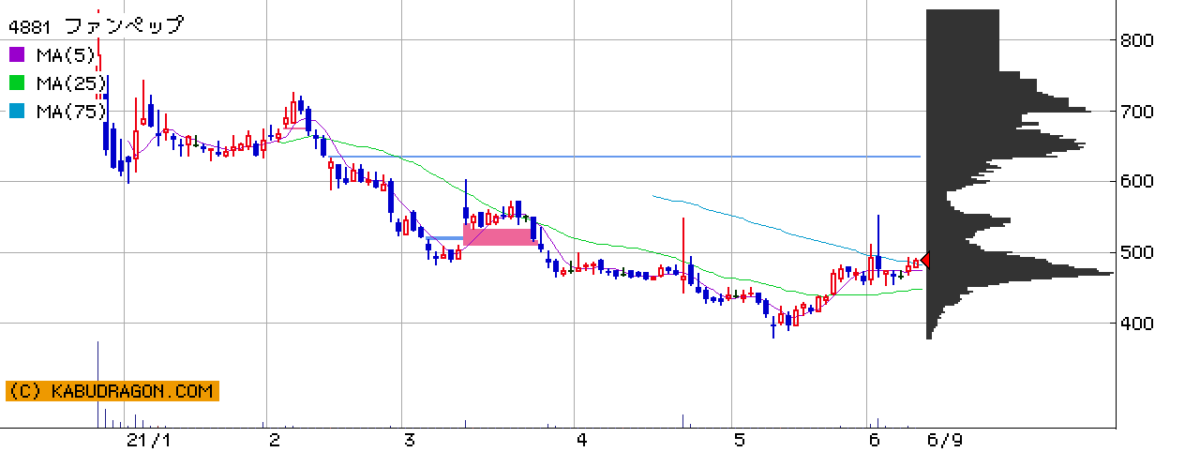Click the MA(75) legend label
Screen dimensions: 1200x452
(73, 112)
